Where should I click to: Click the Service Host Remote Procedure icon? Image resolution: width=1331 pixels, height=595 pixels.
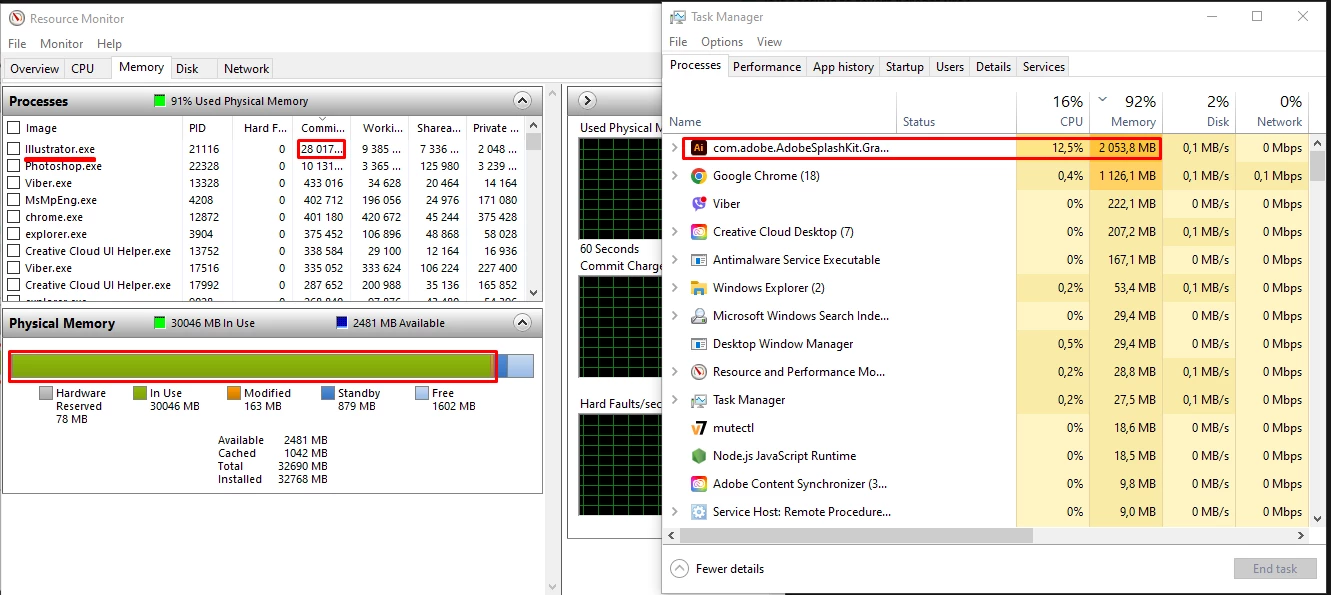click(x=699, y=512)
